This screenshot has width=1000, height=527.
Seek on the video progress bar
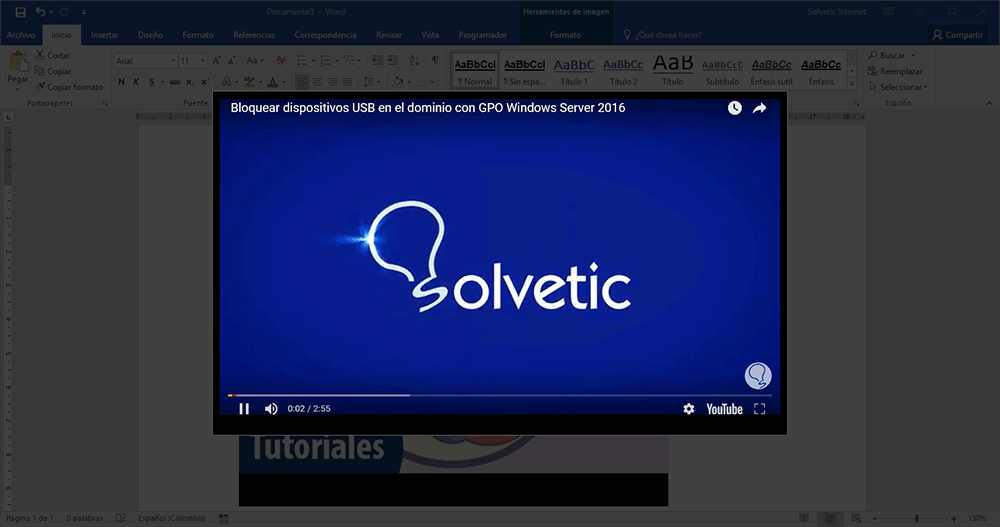click(x=499, y=396)
